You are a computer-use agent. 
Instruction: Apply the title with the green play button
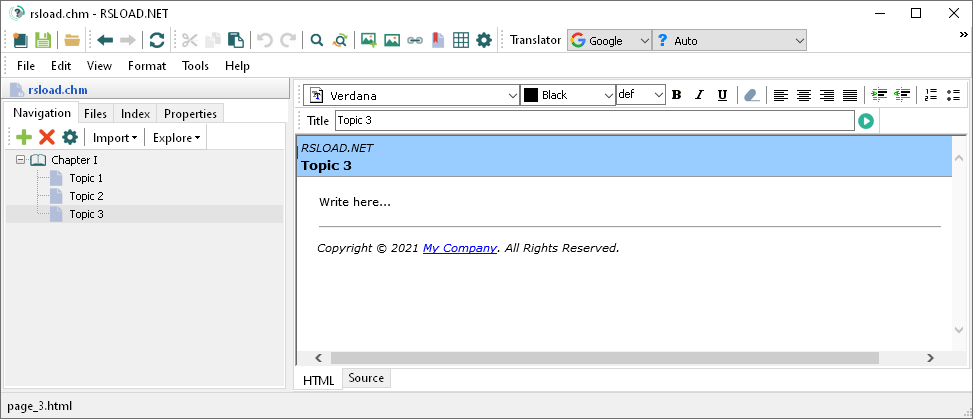[x=866, y=120]
